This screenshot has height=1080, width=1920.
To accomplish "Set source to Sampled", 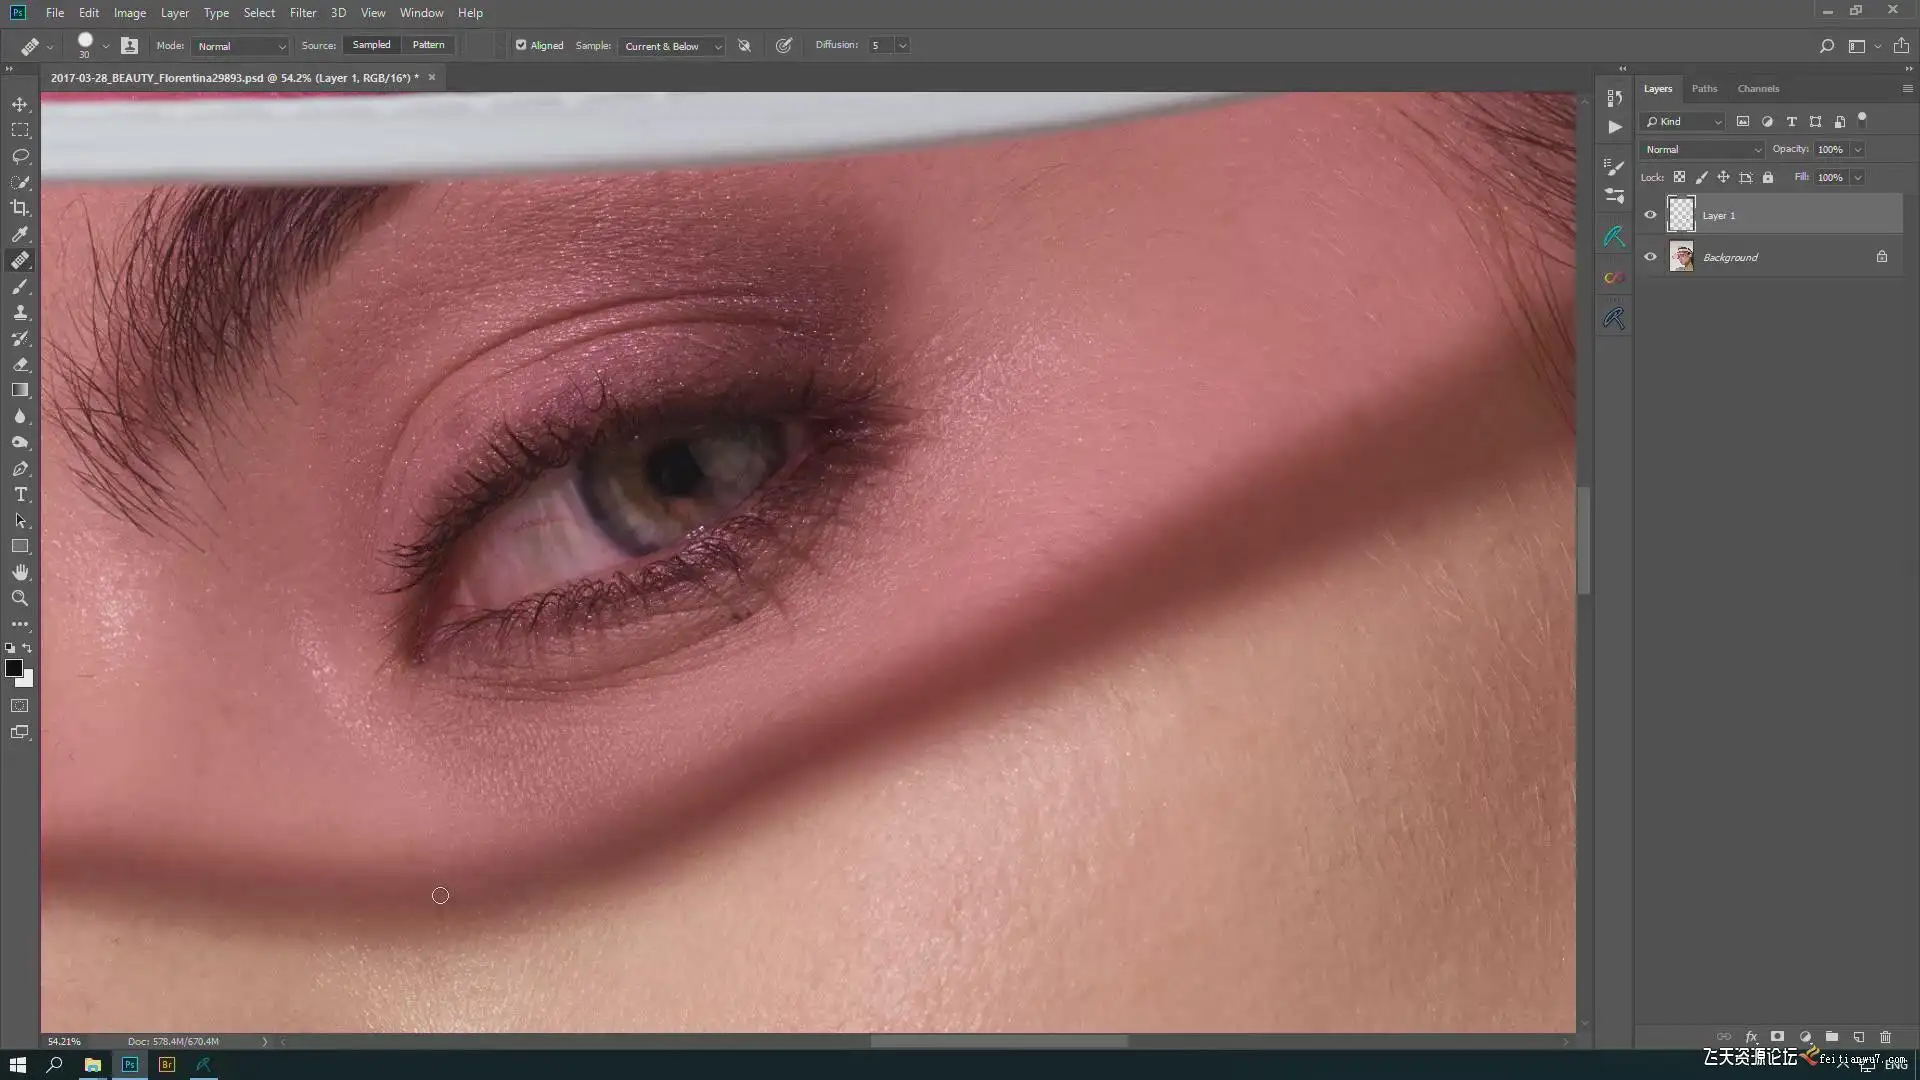I will tap(371, 45).
